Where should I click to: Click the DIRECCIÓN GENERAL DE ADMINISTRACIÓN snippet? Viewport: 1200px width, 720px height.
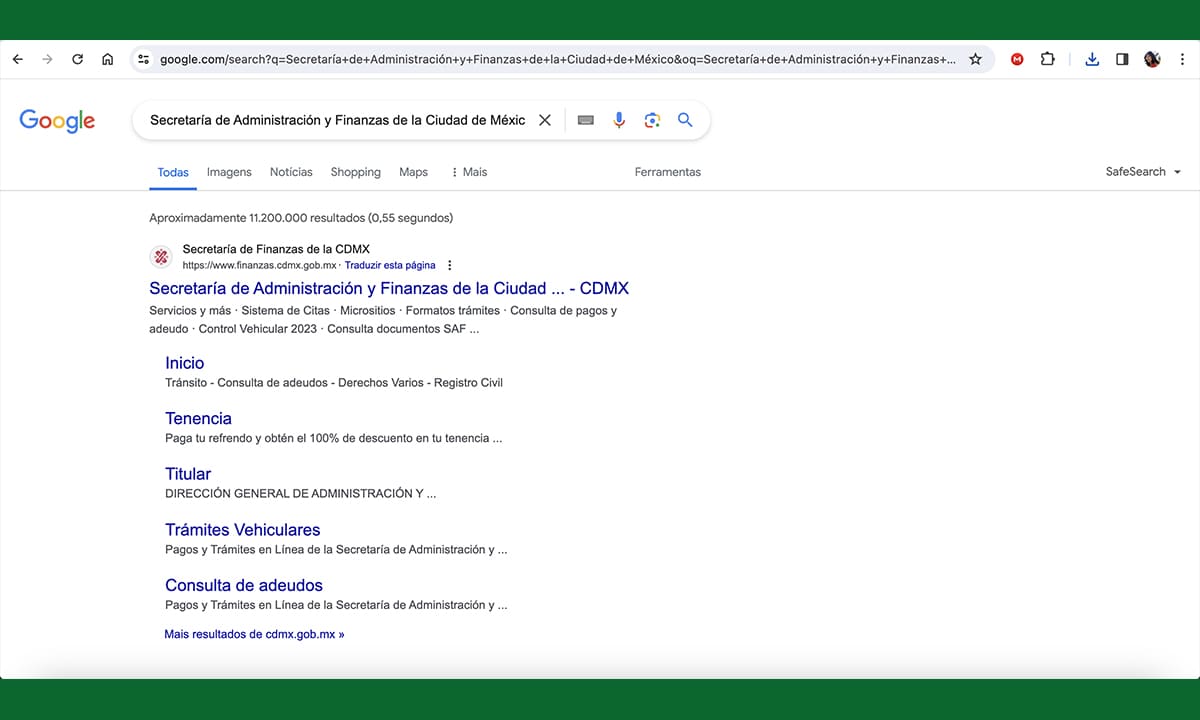(x=300, y=494)
